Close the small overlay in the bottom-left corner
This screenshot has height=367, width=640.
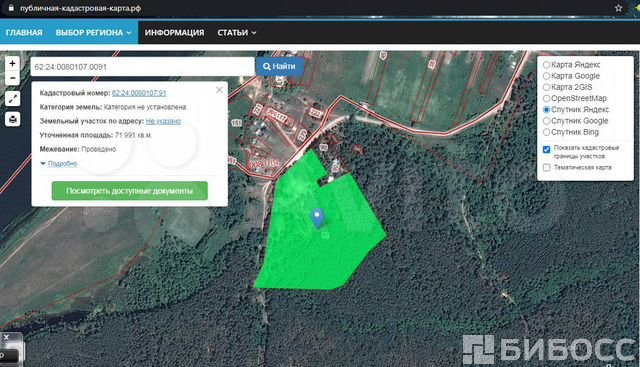[6, 337]
